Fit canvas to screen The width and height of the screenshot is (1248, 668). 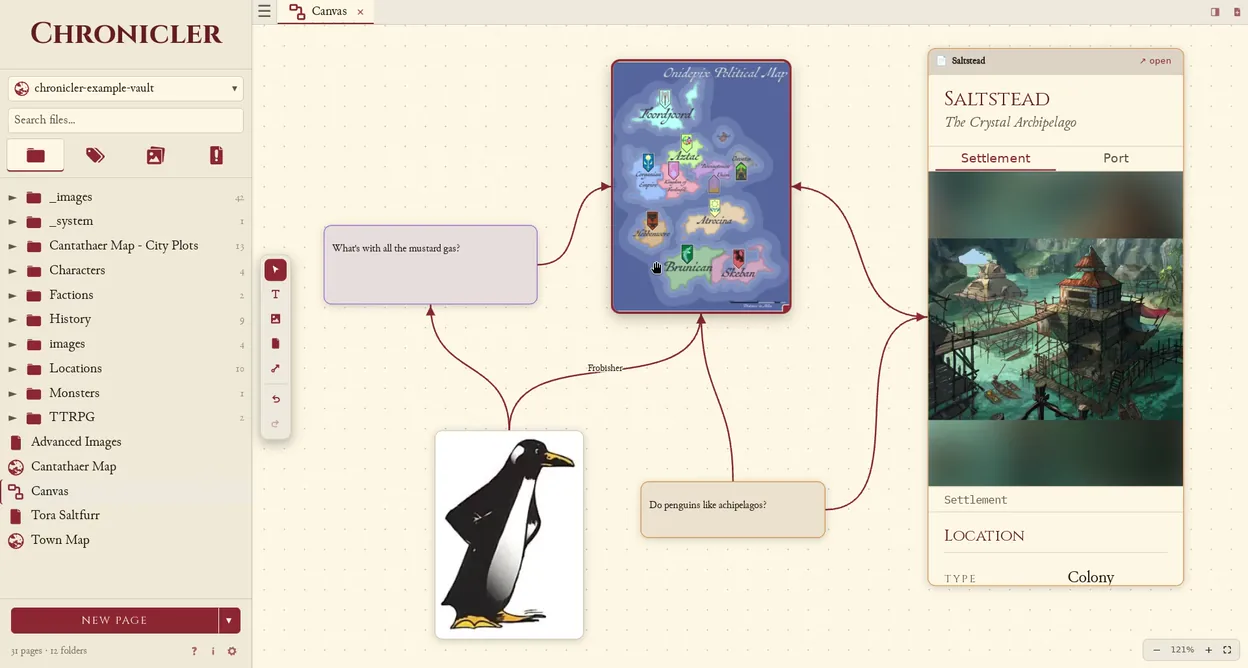(1227, 650)
